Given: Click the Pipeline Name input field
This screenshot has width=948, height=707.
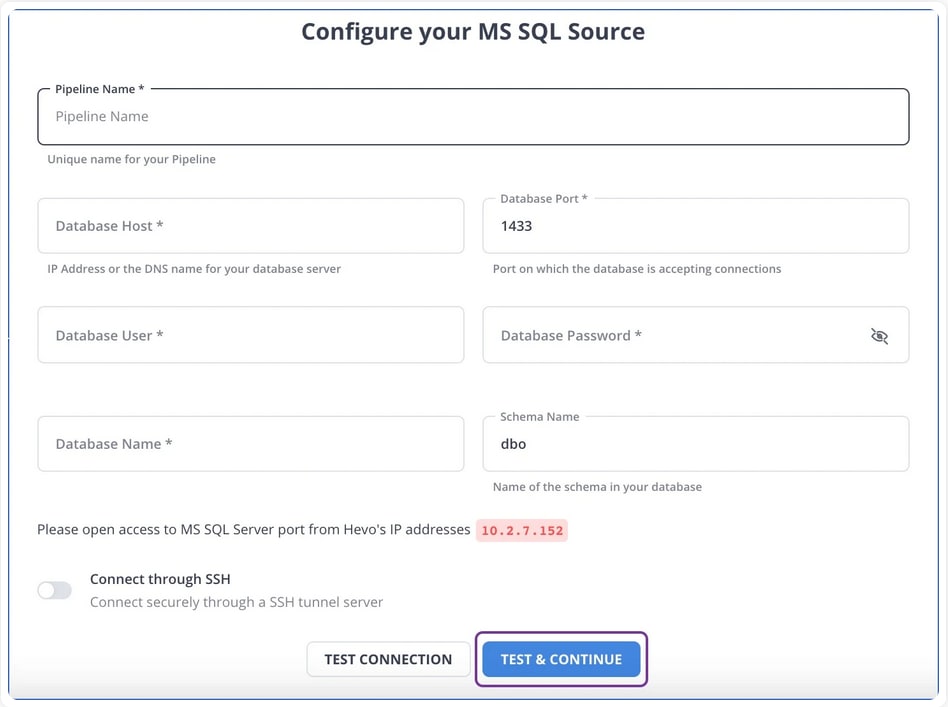Looking at the screenshot, I should click(473, 117).
